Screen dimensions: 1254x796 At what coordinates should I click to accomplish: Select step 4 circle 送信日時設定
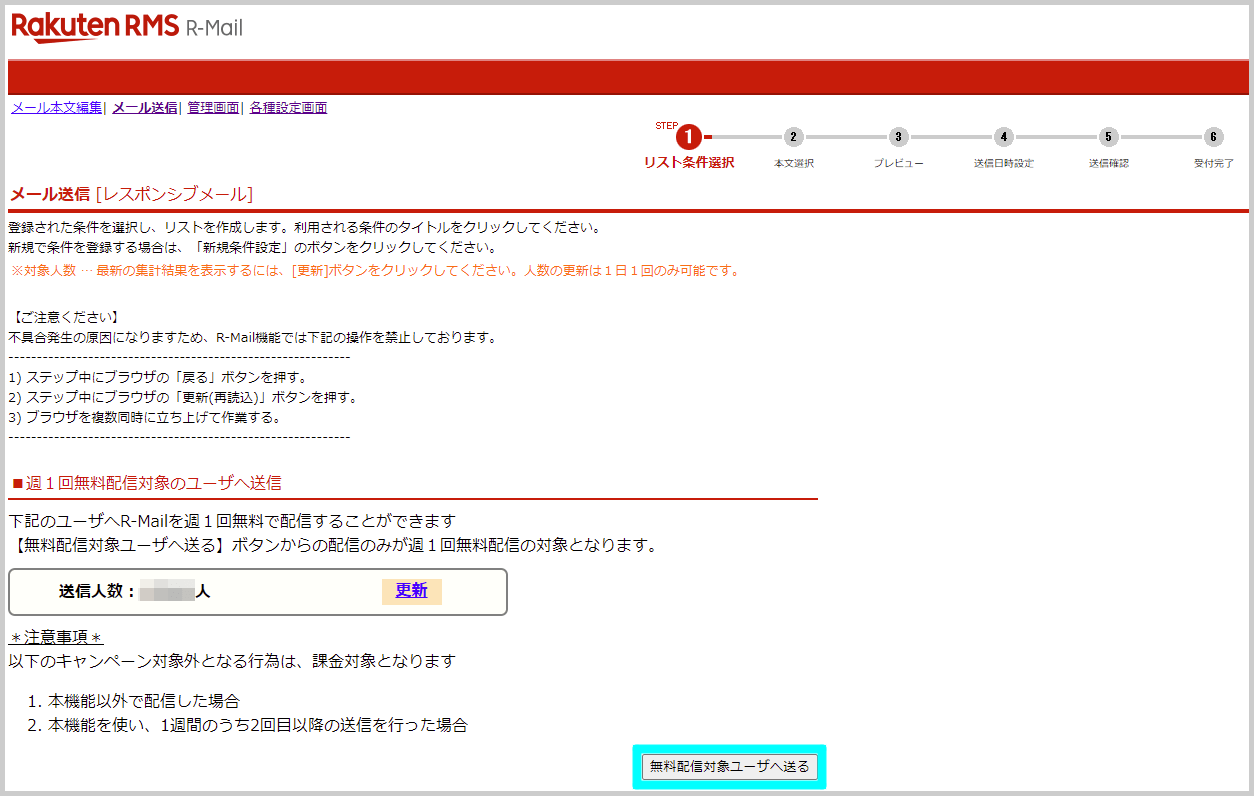pyautogui.click(x=1003, y=137)
